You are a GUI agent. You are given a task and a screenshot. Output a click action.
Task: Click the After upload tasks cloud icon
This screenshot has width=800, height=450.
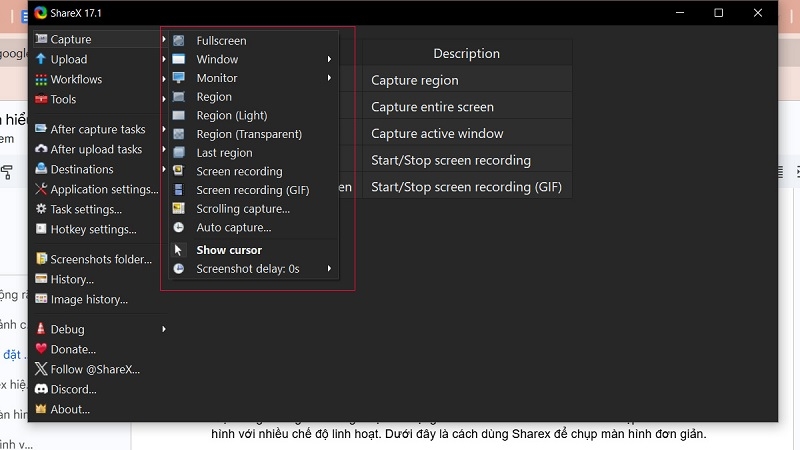41,149
